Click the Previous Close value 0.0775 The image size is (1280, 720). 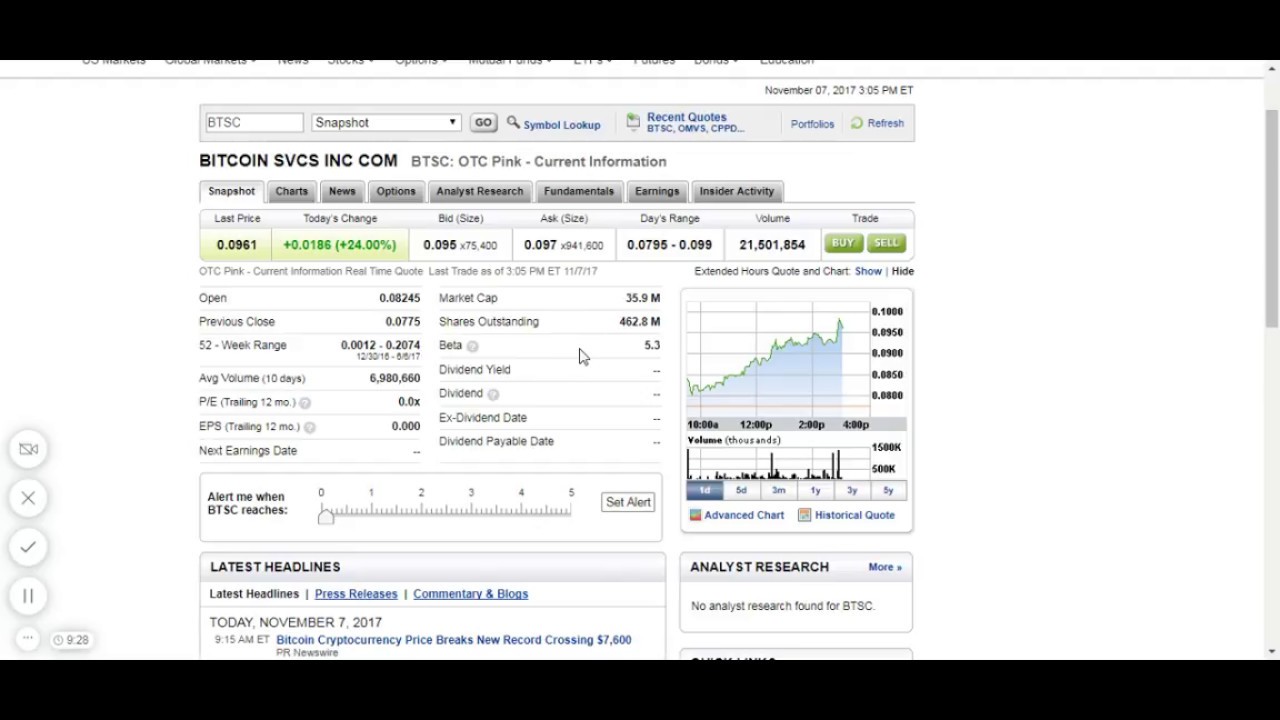point(403,322)
